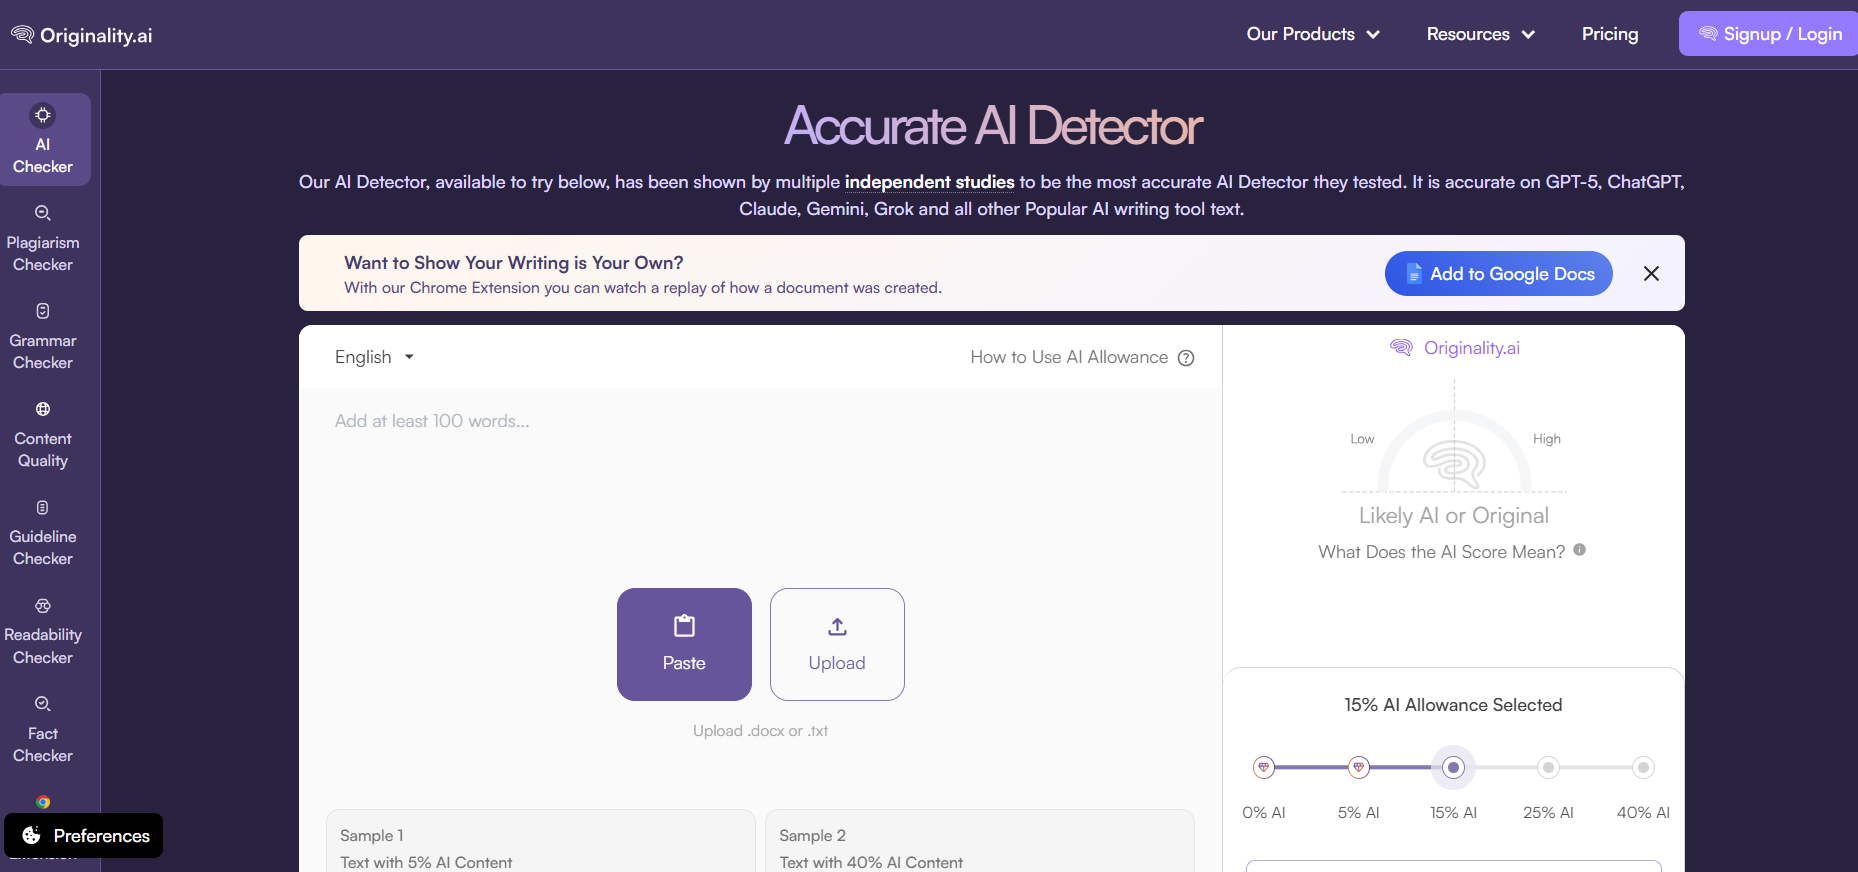Go to the Pricing page
The width and height of the screenshot is (1858, 872).
1610,34
